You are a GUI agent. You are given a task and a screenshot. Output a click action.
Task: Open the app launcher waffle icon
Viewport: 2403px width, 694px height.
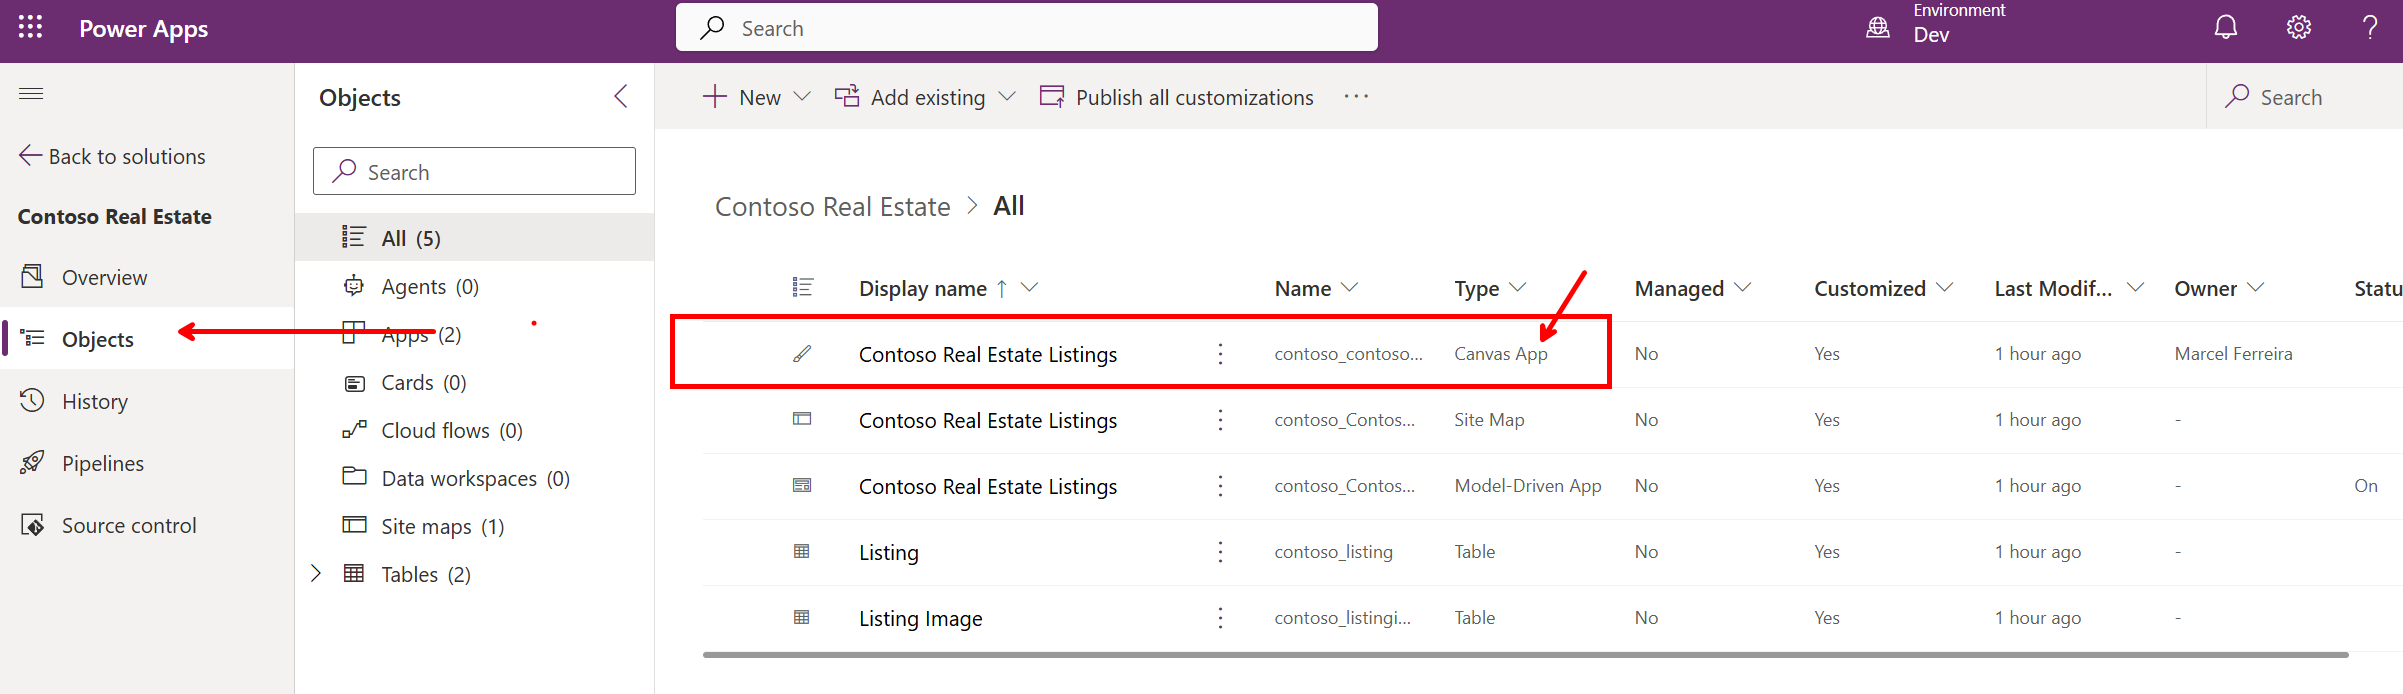(x=30, y=28)
